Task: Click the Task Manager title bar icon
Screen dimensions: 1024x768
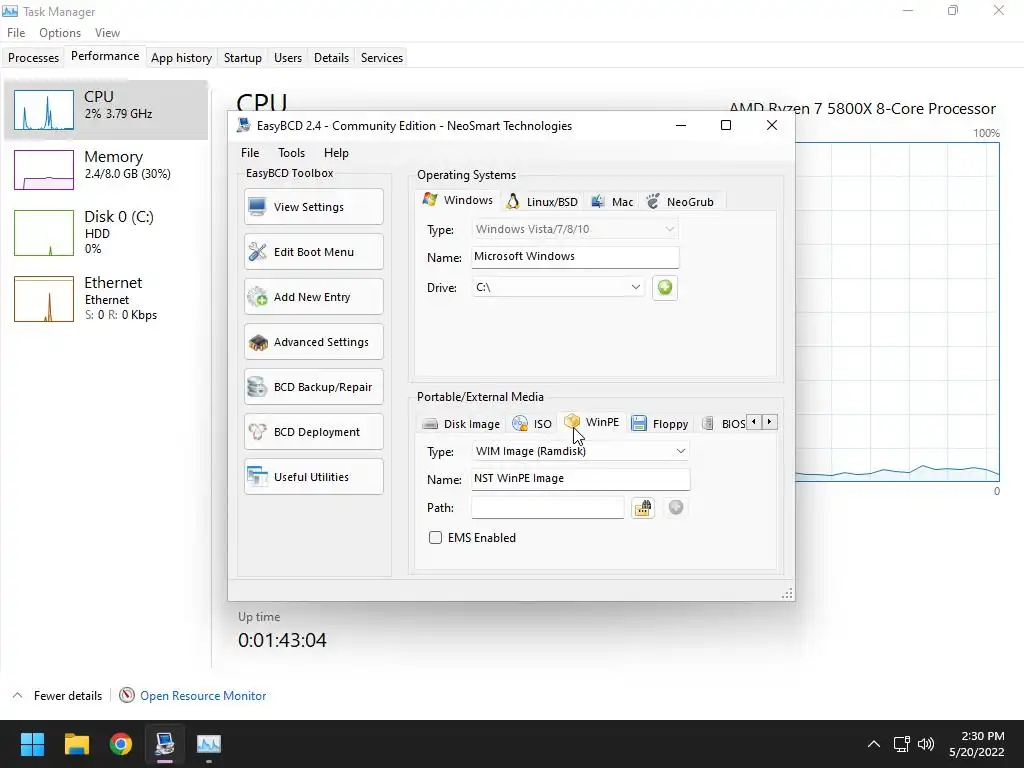Action: [x=10, y=11]
